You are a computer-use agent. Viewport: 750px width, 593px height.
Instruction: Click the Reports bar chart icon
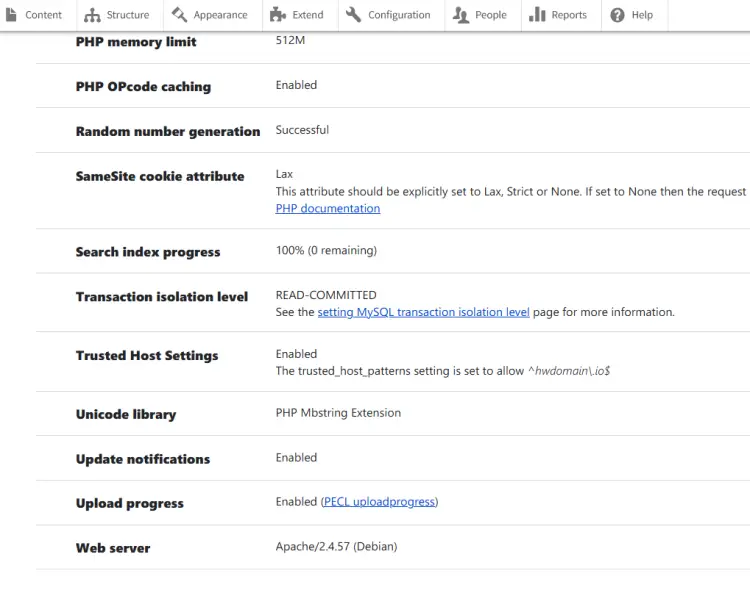tap(537, 15)
